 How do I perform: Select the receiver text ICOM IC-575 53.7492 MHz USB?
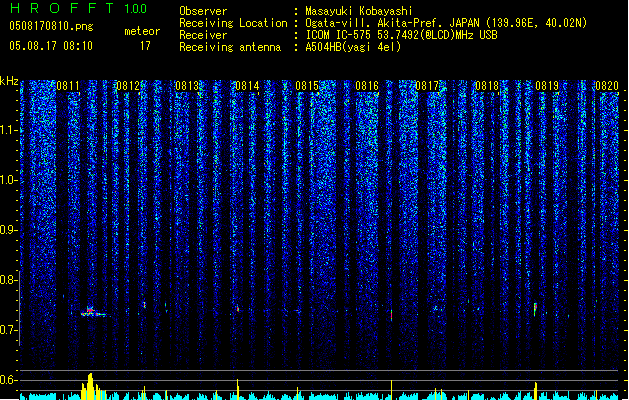point(401,35)
